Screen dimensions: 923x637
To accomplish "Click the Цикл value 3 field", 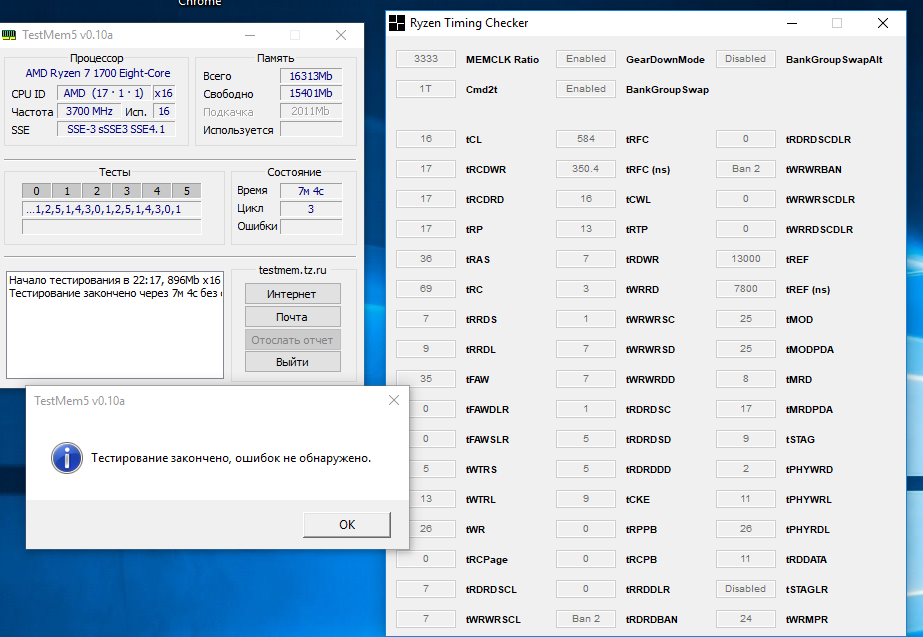I will [x=311, y=208].
